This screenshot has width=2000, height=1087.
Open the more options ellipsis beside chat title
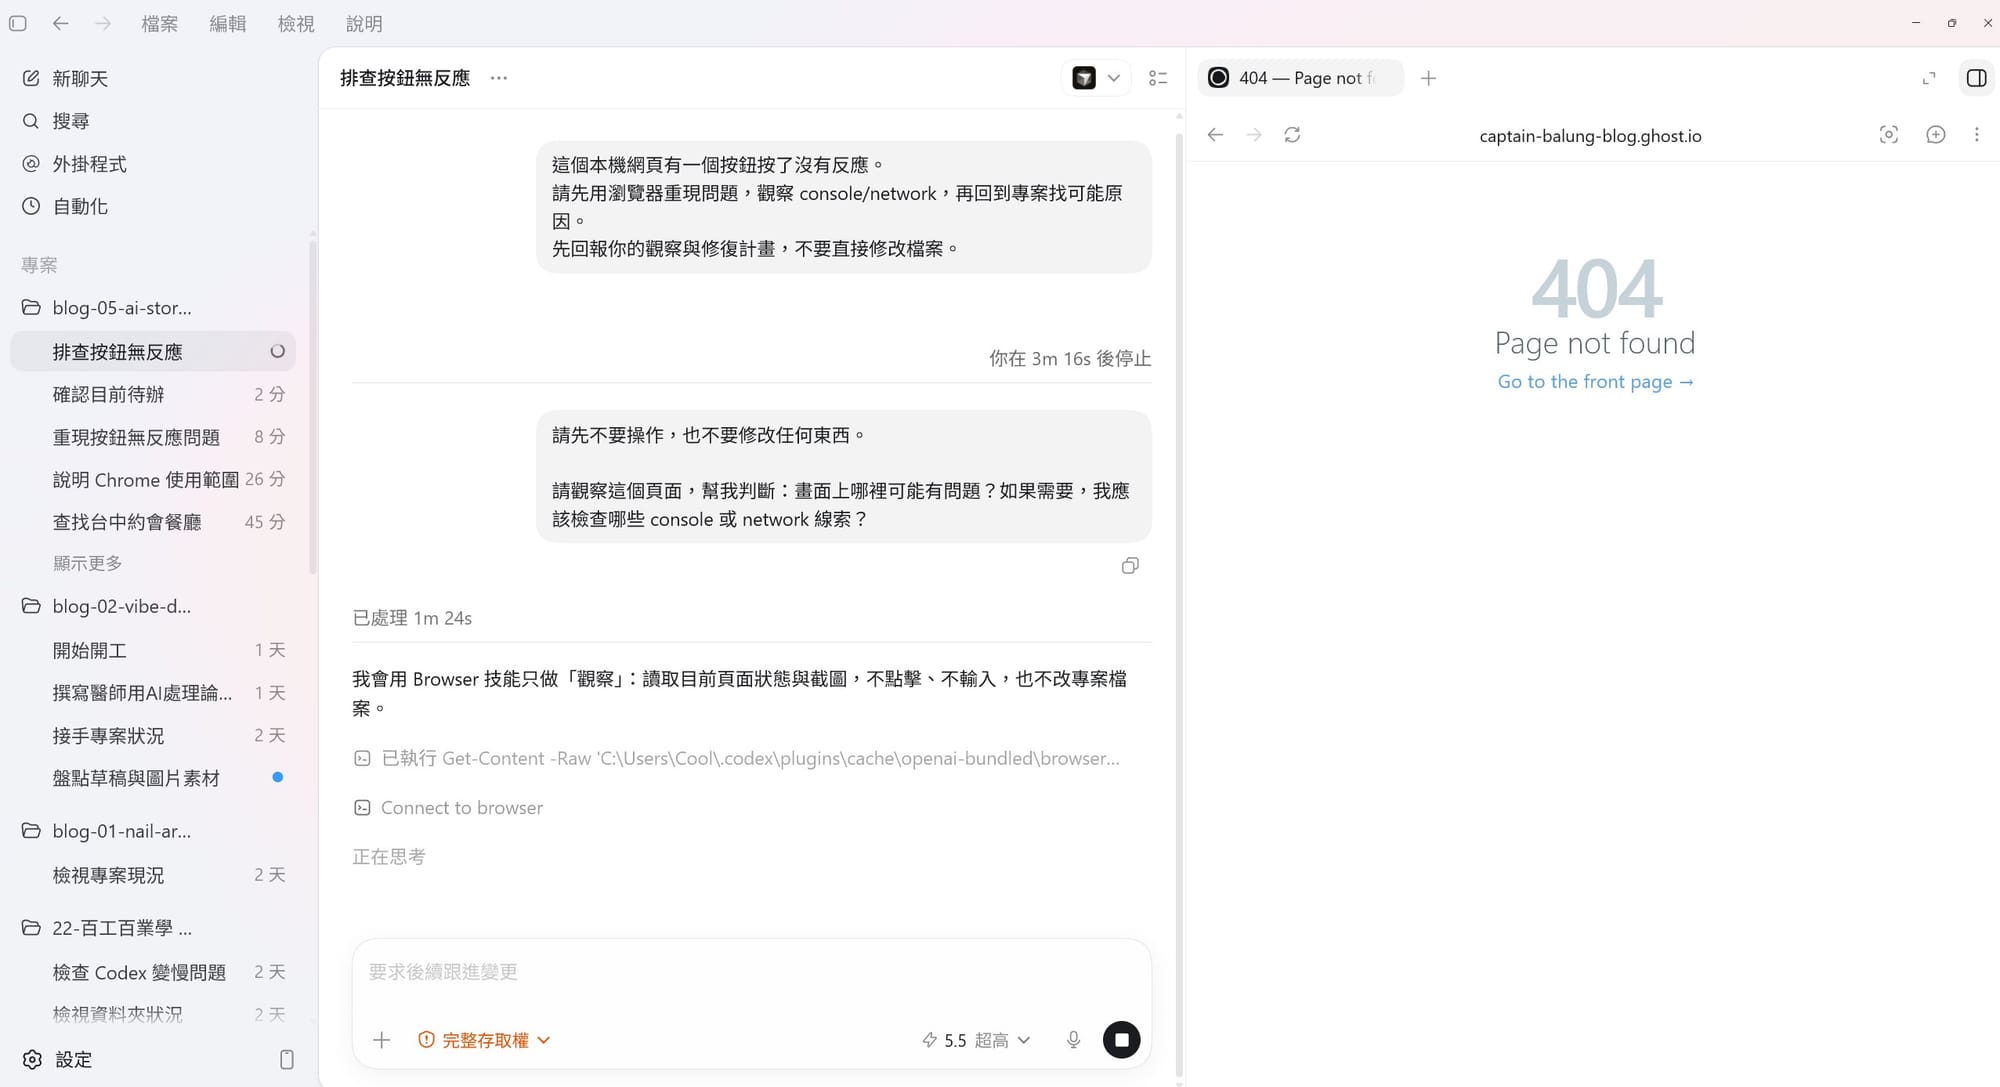(499, 78)
